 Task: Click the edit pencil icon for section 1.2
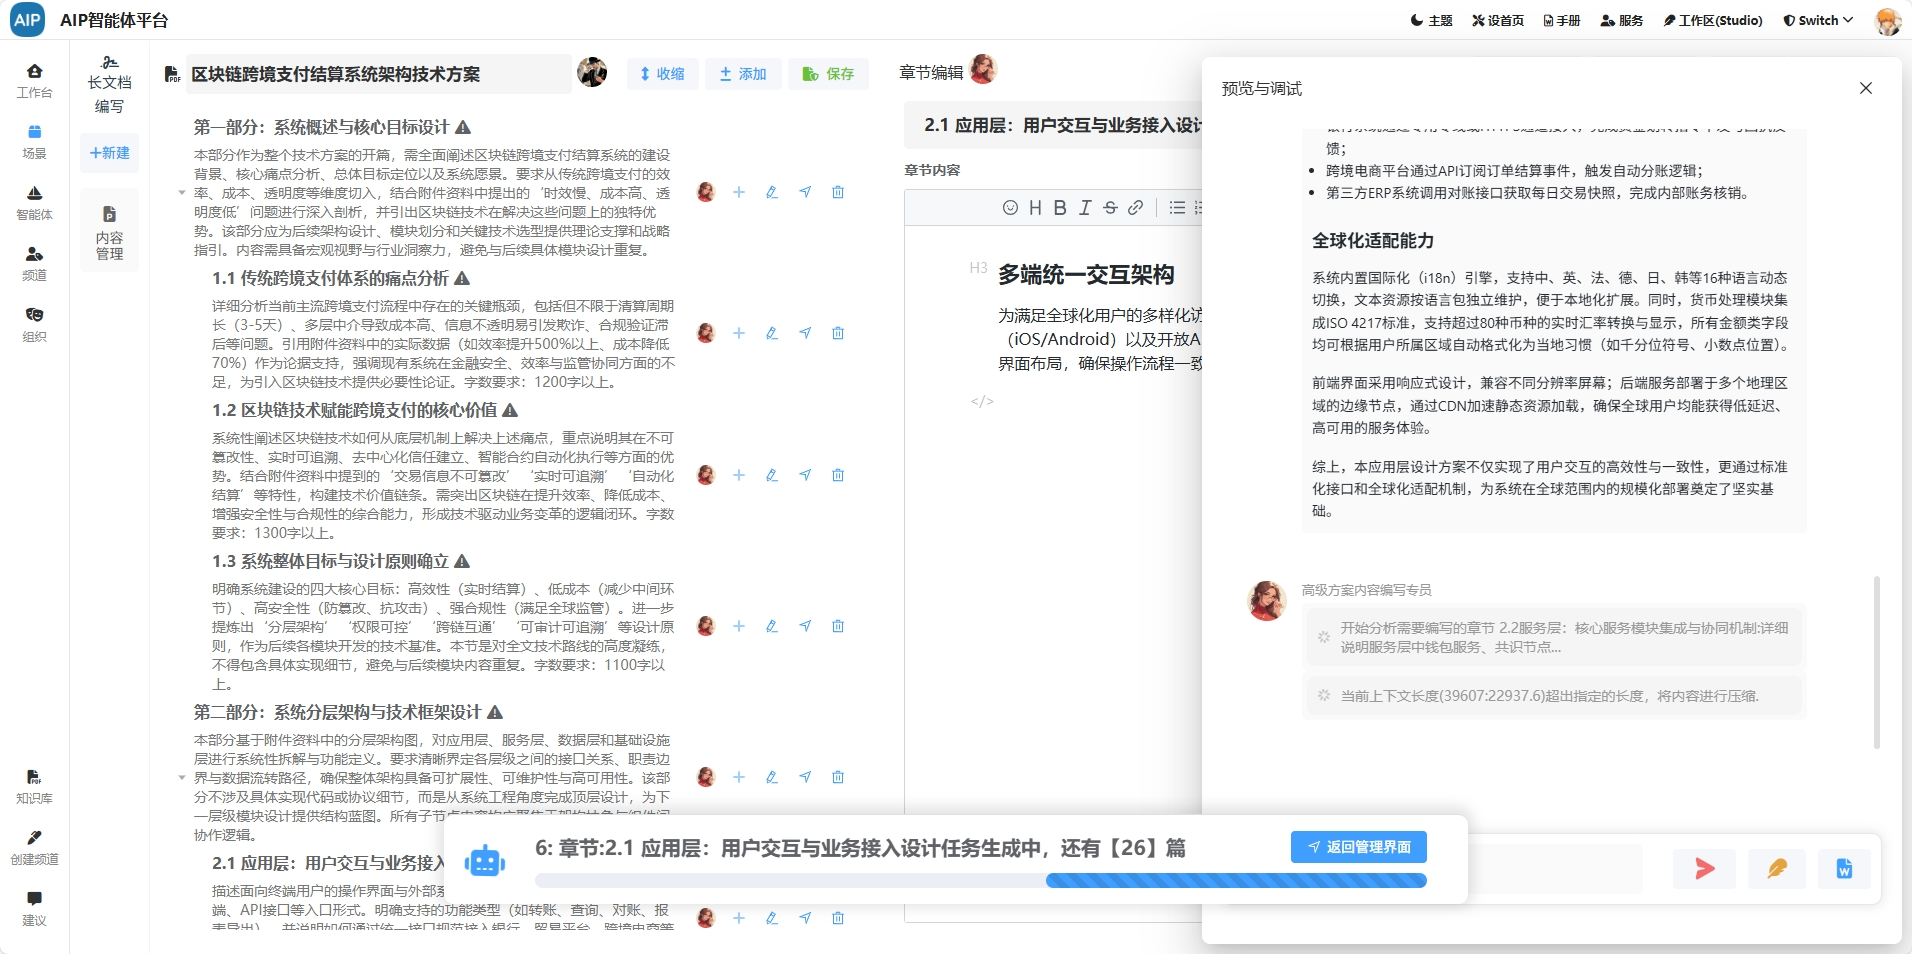(772, 475)
